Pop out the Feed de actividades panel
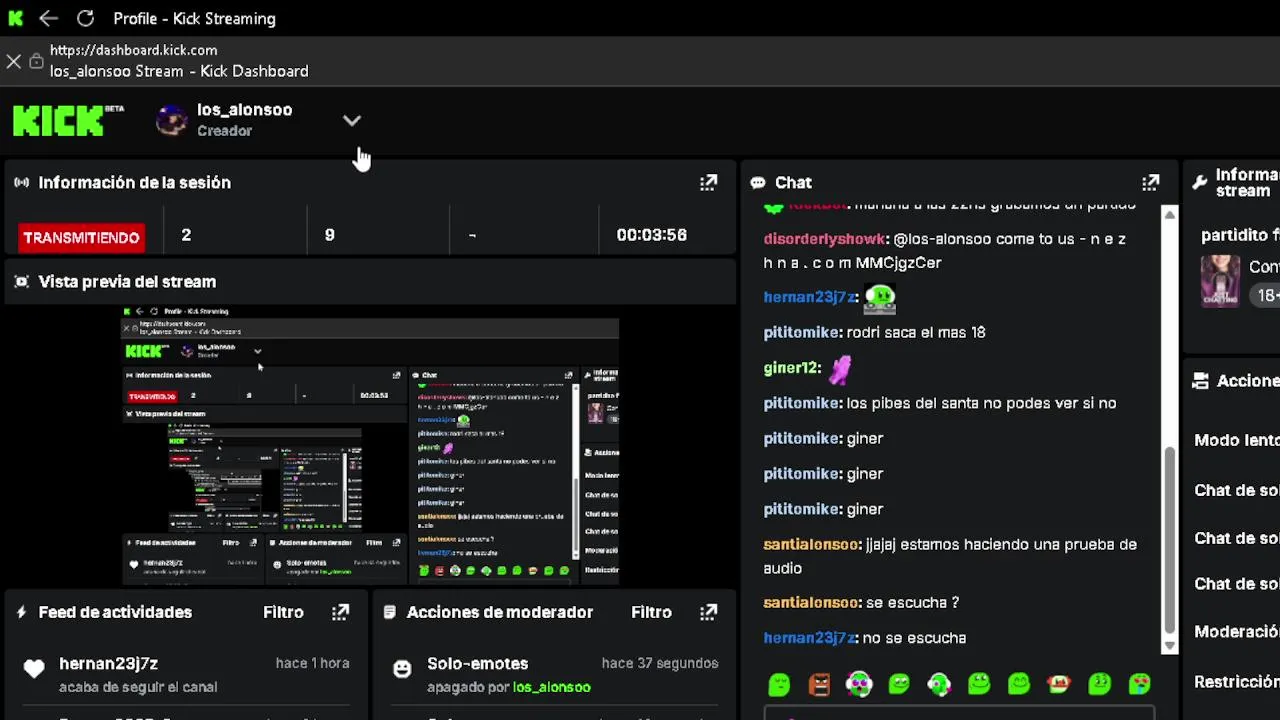This screenshot has height=720, width=1280. 340,612
